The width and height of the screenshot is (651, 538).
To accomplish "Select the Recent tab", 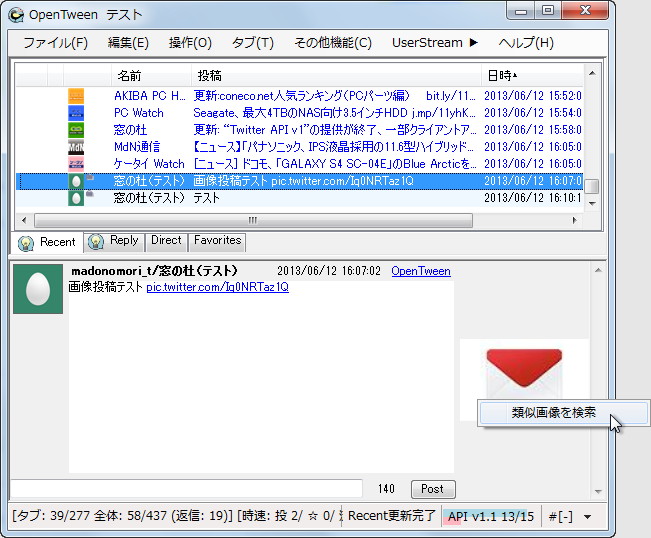I will [x=46, y=242].
